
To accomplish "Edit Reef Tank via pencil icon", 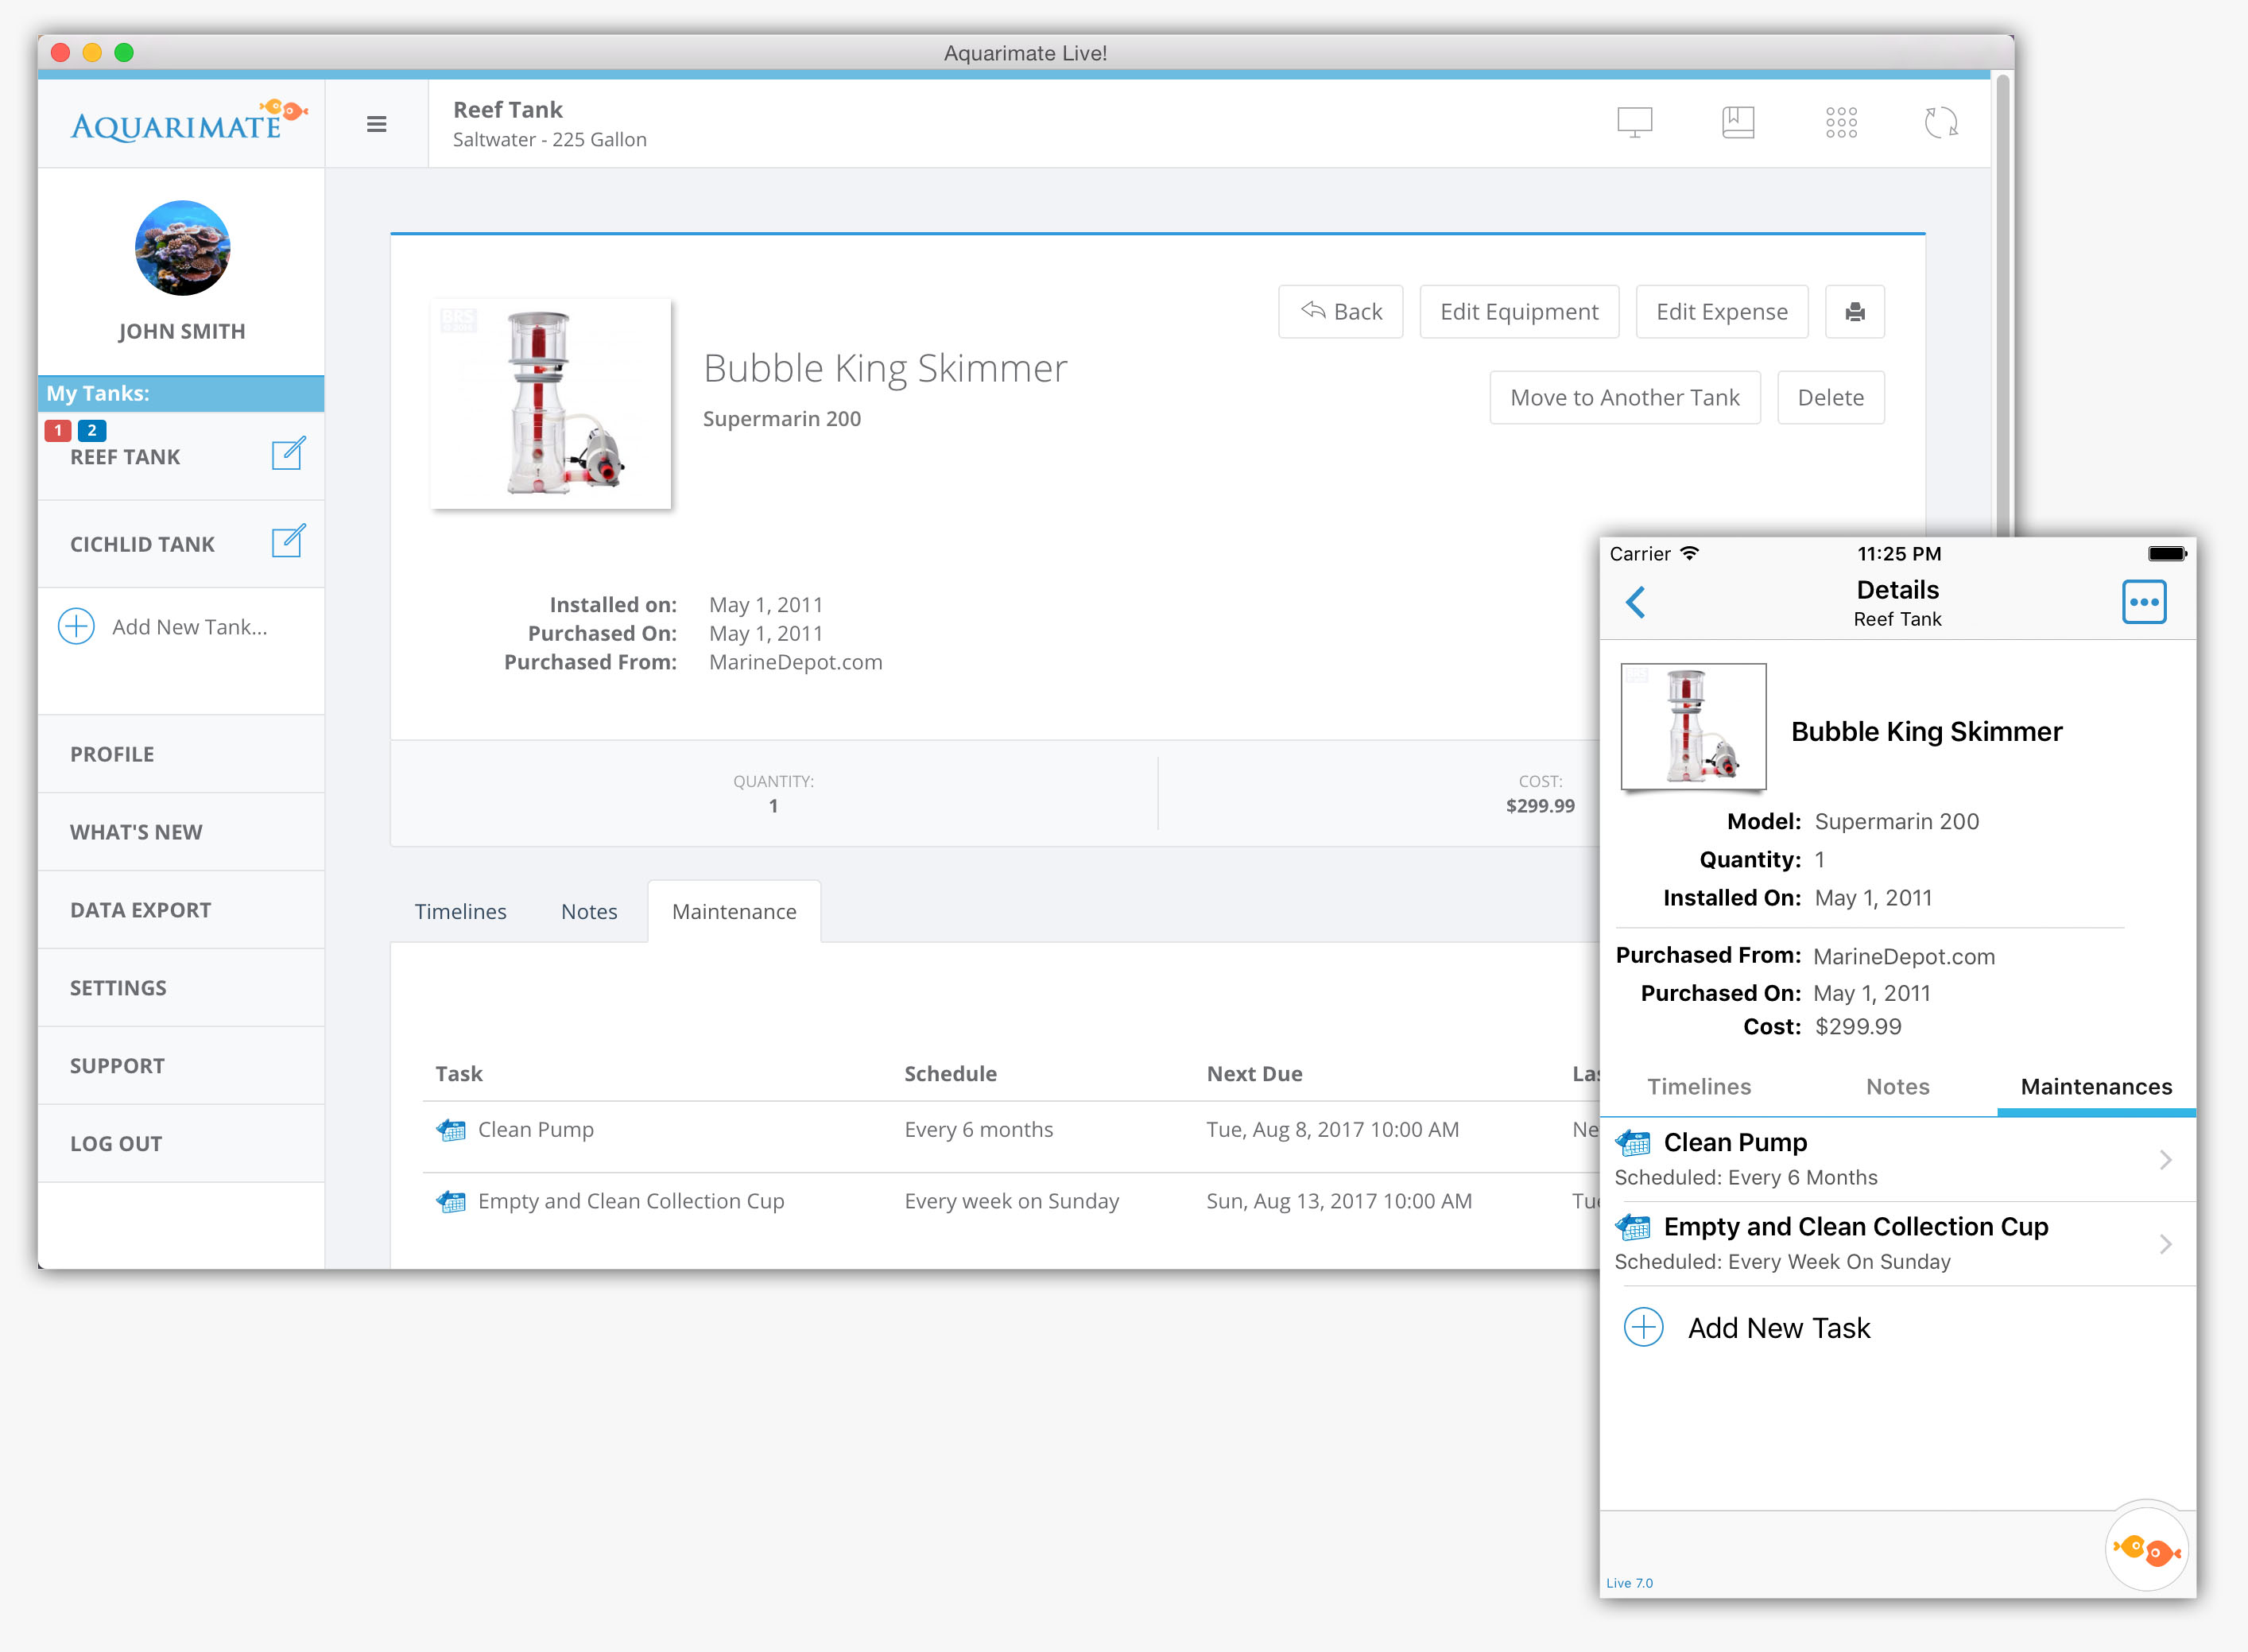I will pyautogui.click(x=288, y=454).
